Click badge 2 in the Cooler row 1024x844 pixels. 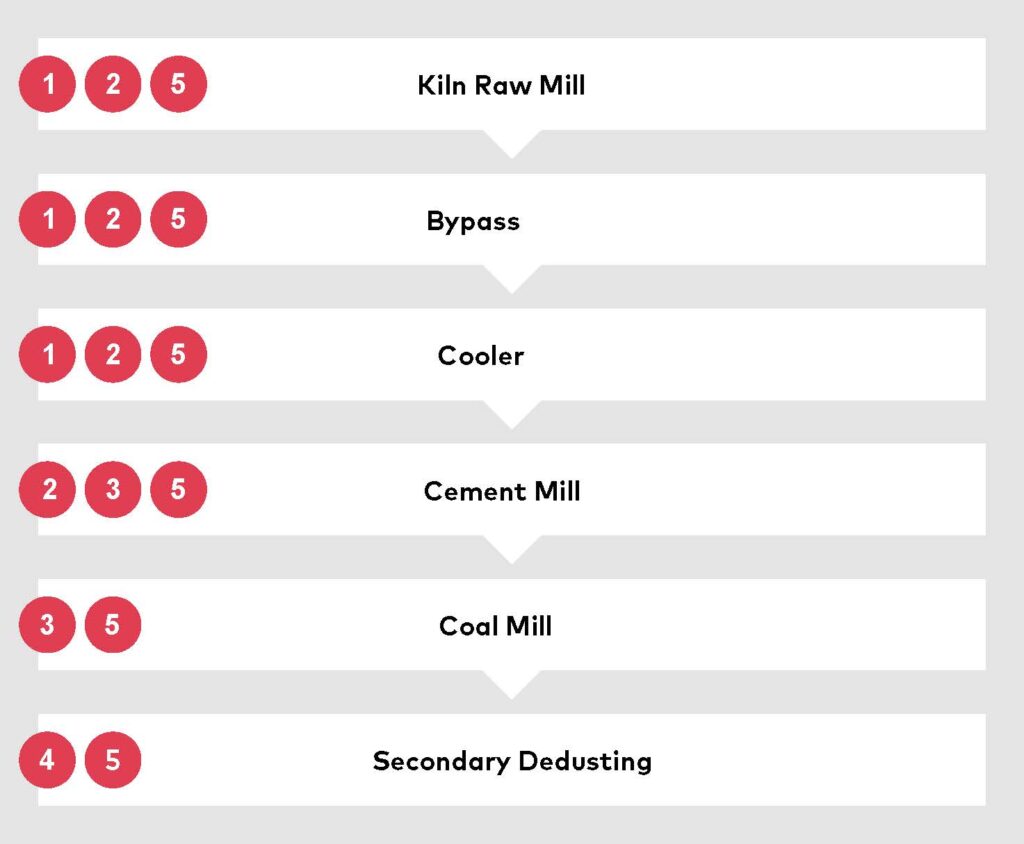[113, 355]
